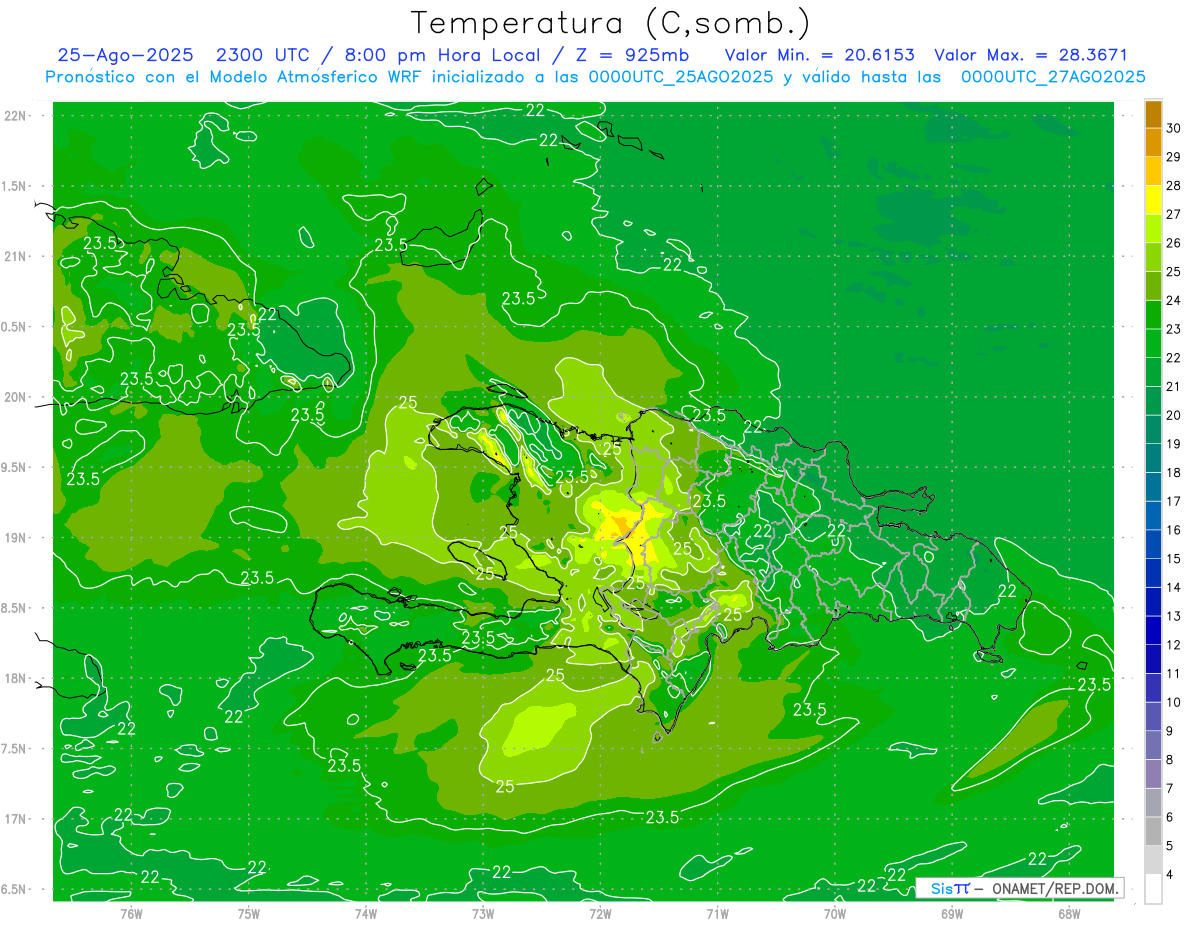The image size is (1200, 927).
Task: Click the "21N" latitude axis label
Action: click(14, 256)
